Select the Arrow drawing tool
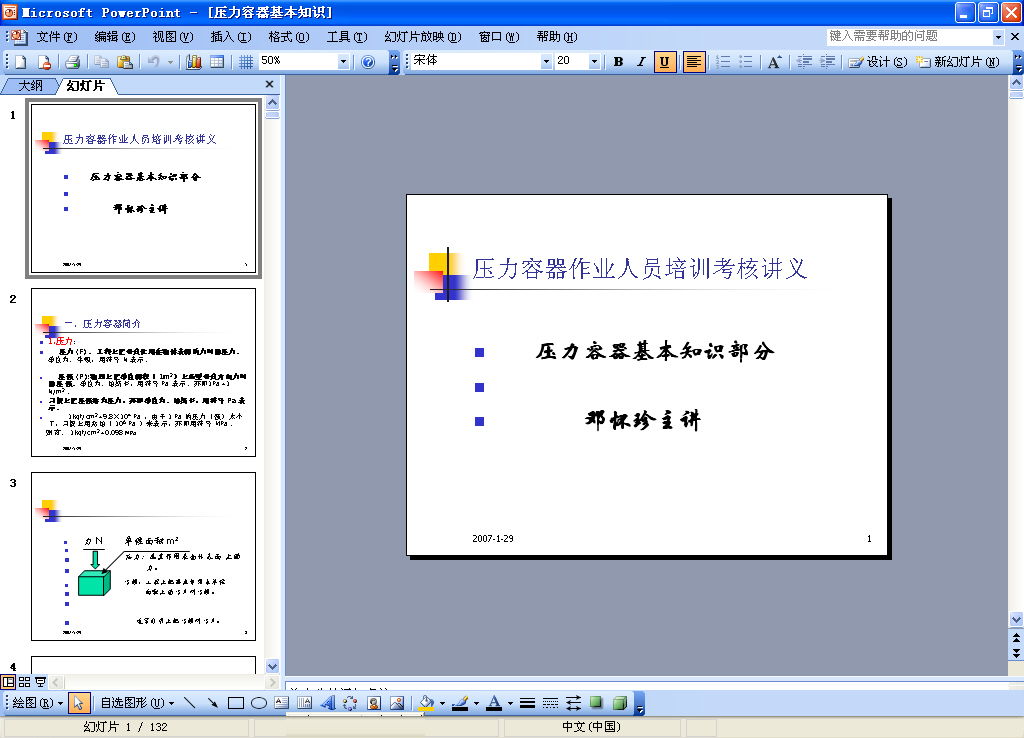The width and height of the screenshot is (1024, 738). [213, 703]
